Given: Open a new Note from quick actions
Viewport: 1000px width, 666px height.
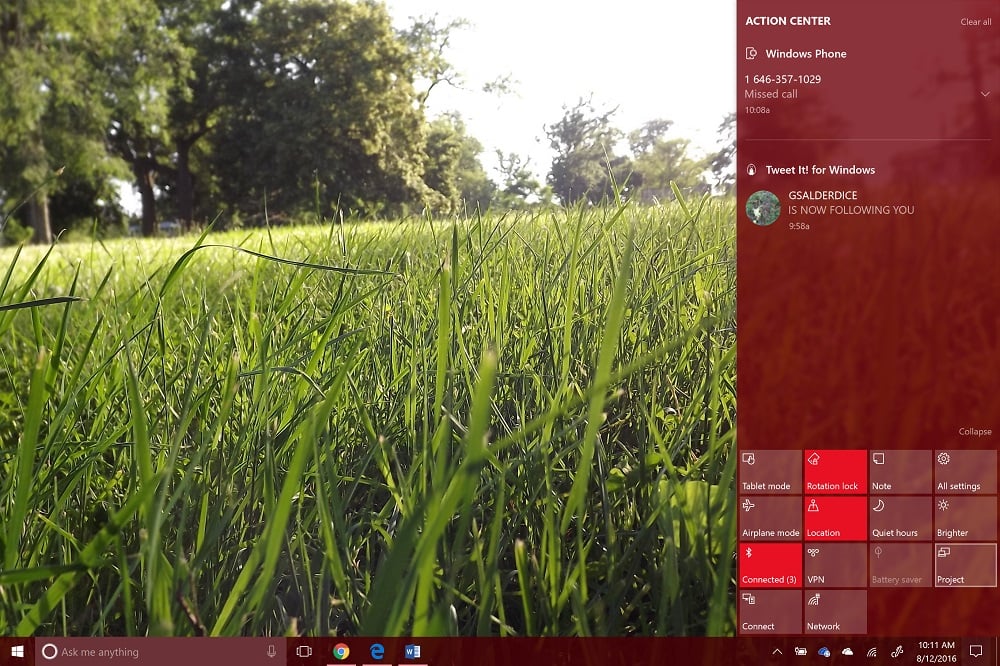Looking at the screenshot, I should tap(899, 470).
